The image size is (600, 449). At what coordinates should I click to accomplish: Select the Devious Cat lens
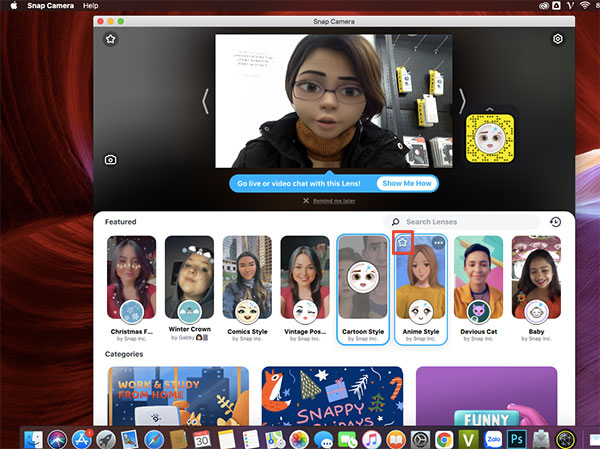[478, 278]
